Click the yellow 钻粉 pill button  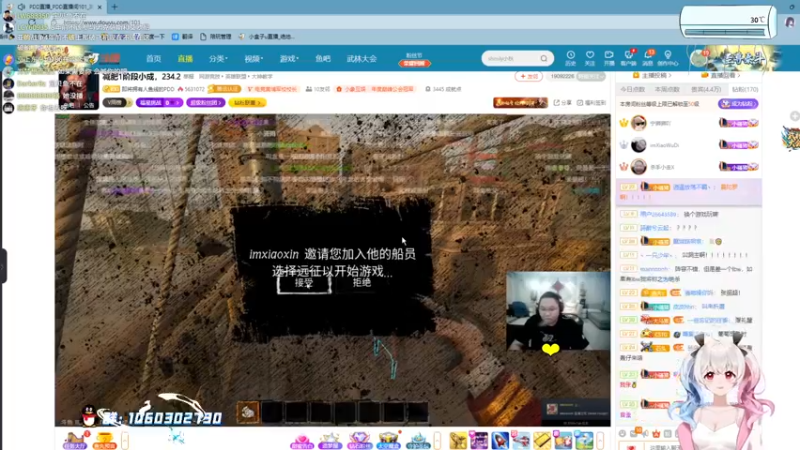(x=247, y=103)
